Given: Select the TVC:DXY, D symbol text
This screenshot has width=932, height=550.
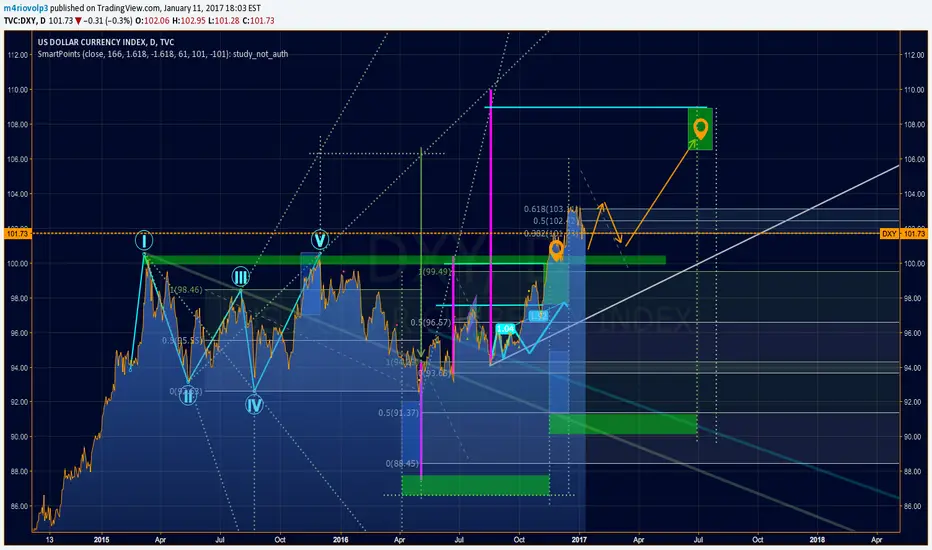Looking at the screenshot, I should pyautogui.click(x=25, y=21).
